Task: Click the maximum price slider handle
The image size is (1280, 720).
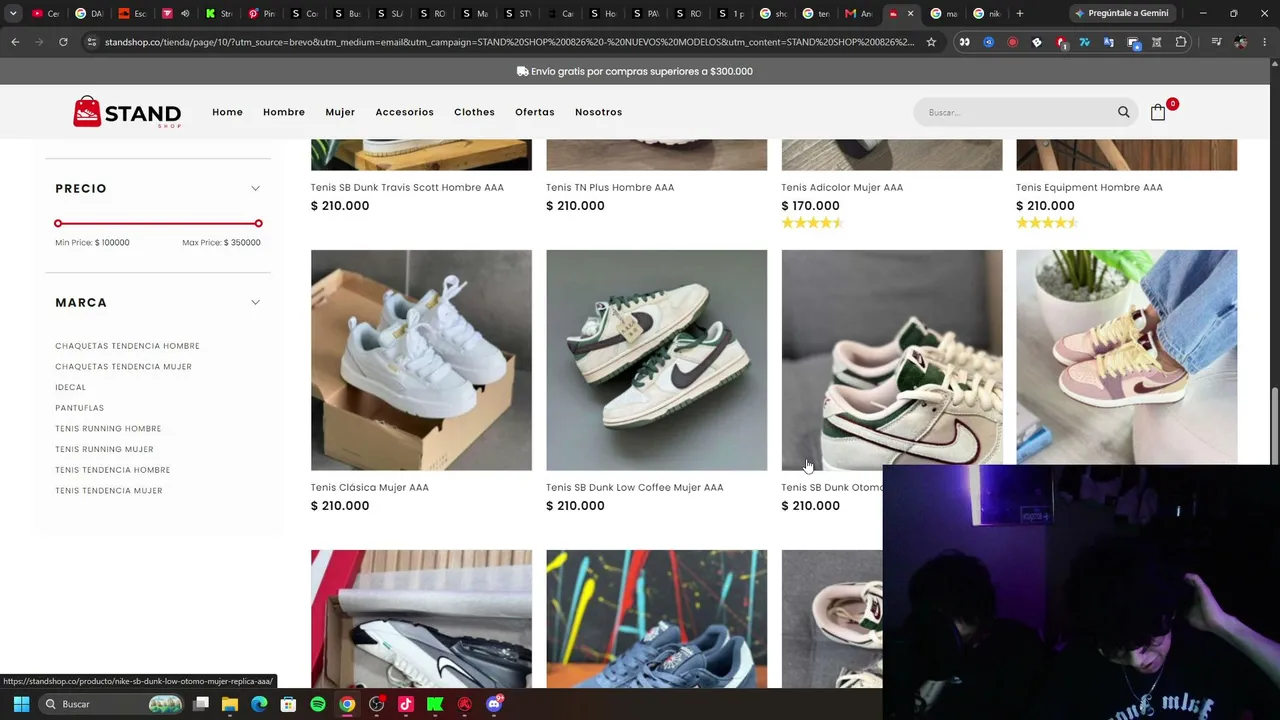Action: point(258,223)
